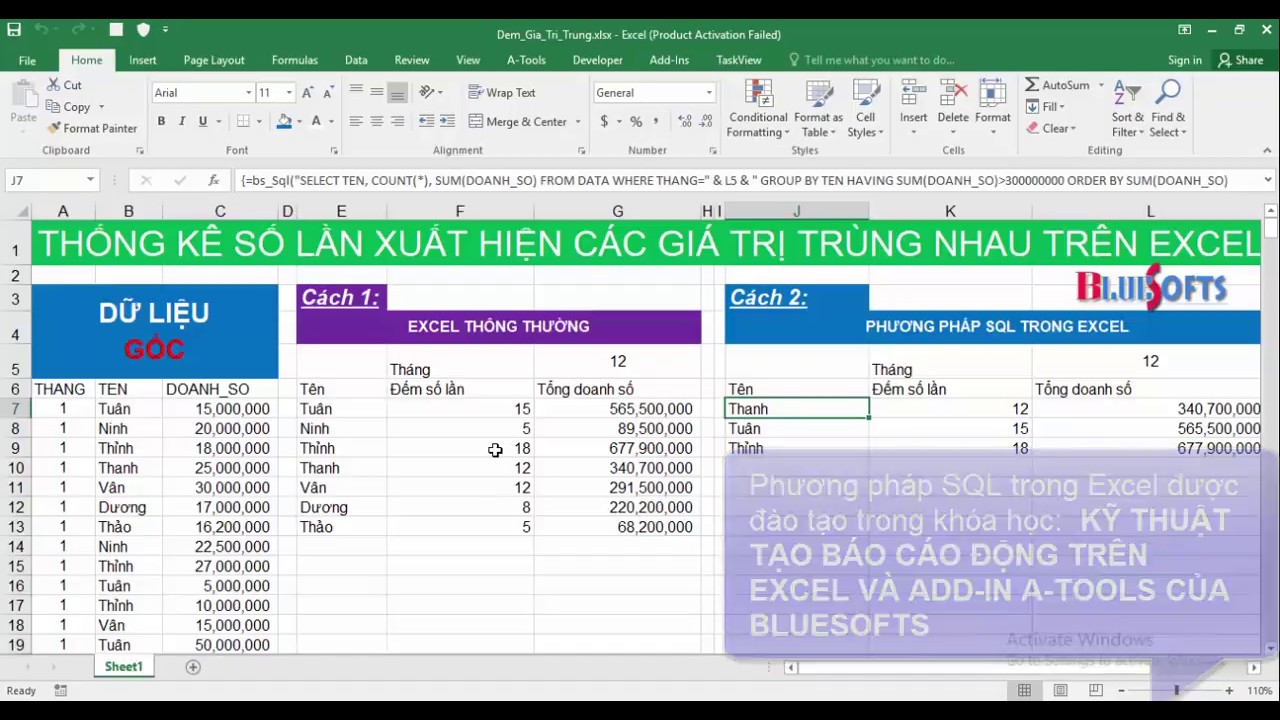Open Font dialog launcher

point(334,151)
